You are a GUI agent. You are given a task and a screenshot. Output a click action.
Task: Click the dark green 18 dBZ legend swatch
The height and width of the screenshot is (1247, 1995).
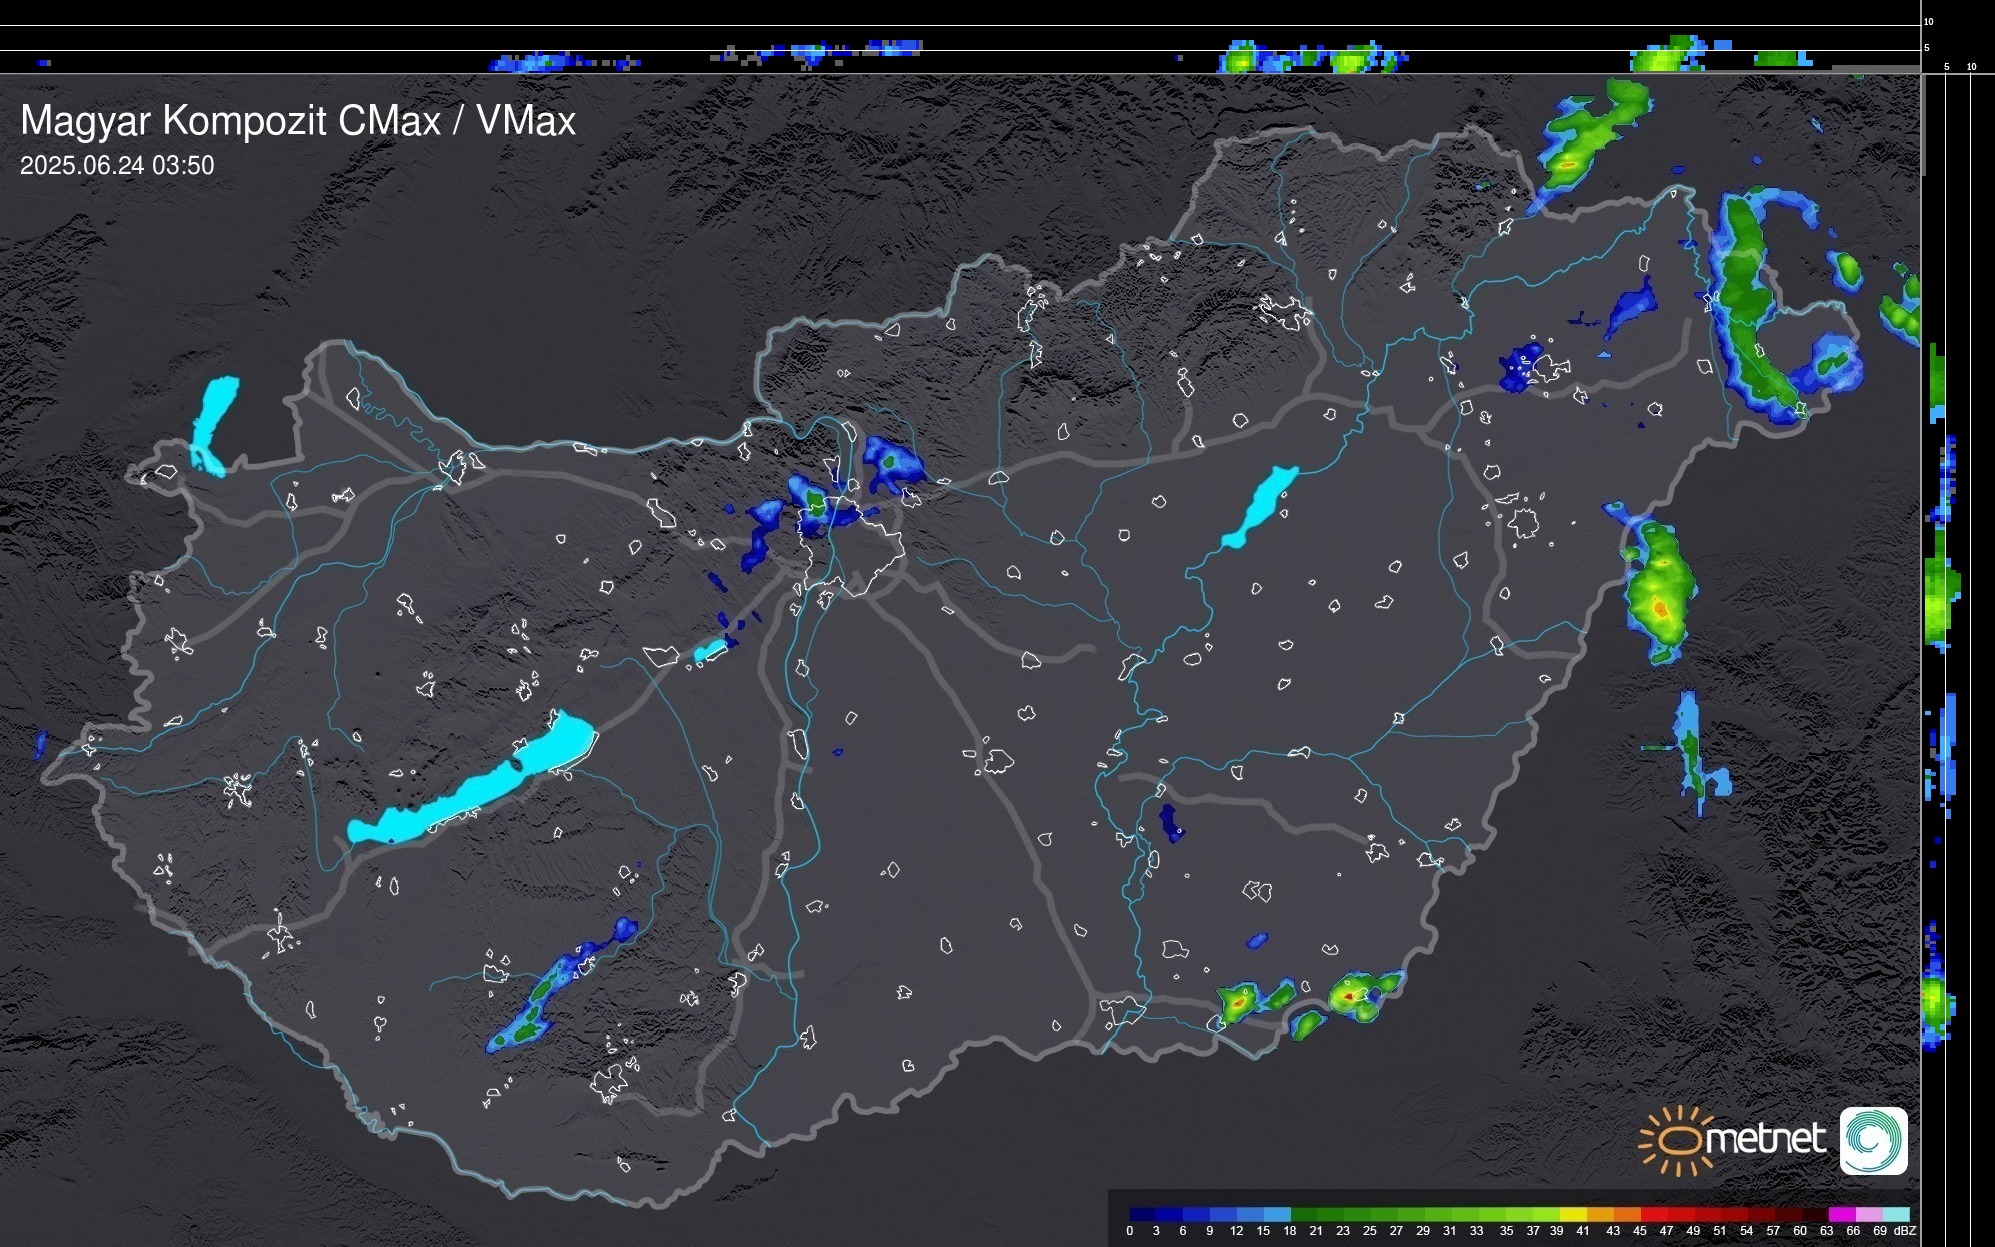point(1304,1214)
